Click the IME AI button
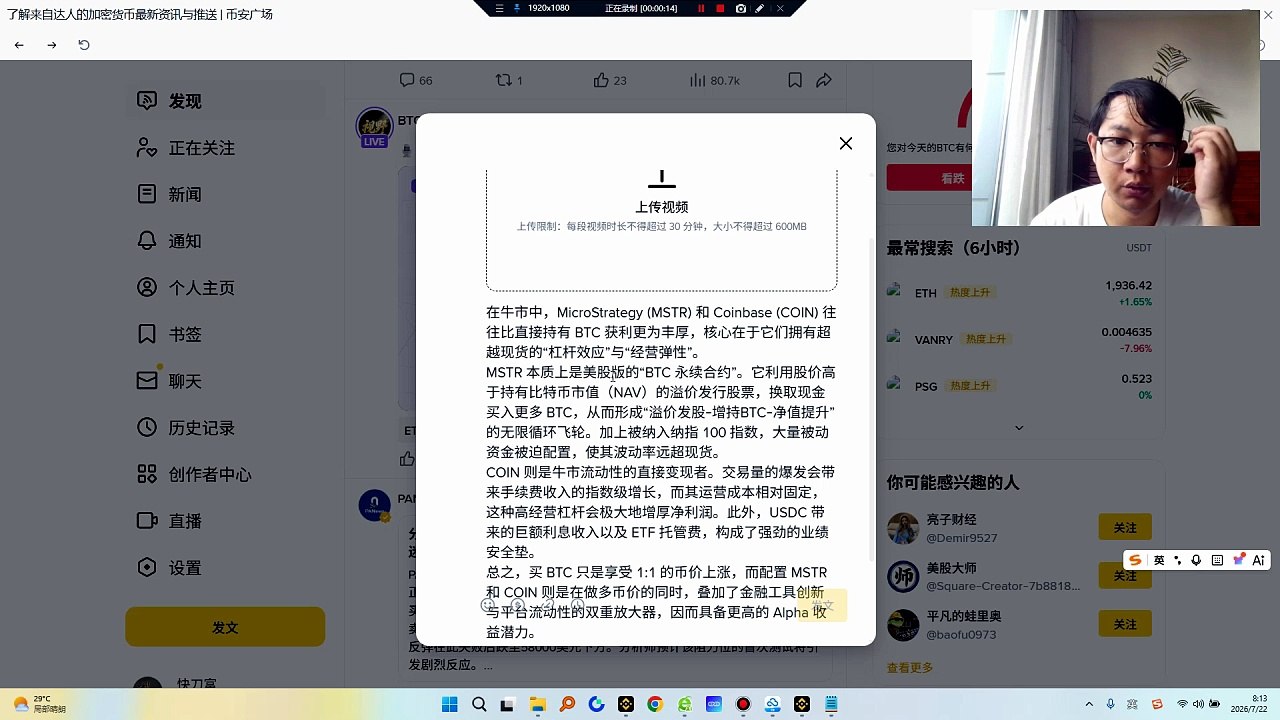The height and width of the screenshot is (720, 1280). click(x=1258, y=560)
